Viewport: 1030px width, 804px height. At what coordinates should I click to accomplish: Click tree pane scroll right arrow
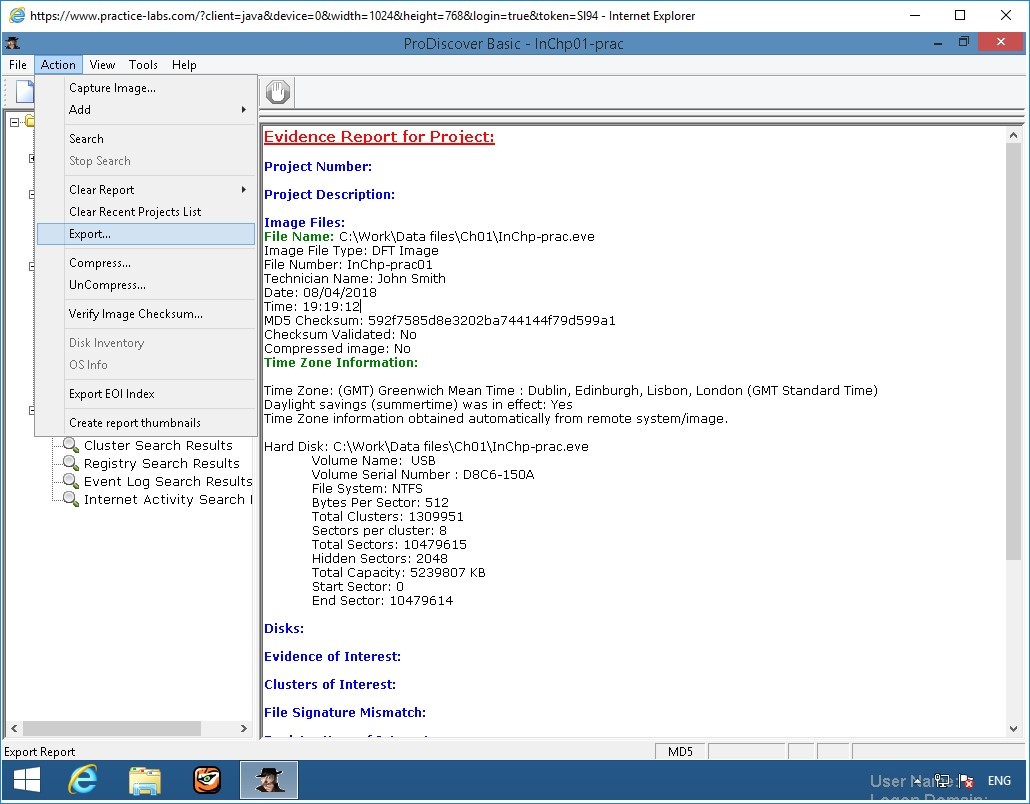pyautogui.click(x=244, y=728)
